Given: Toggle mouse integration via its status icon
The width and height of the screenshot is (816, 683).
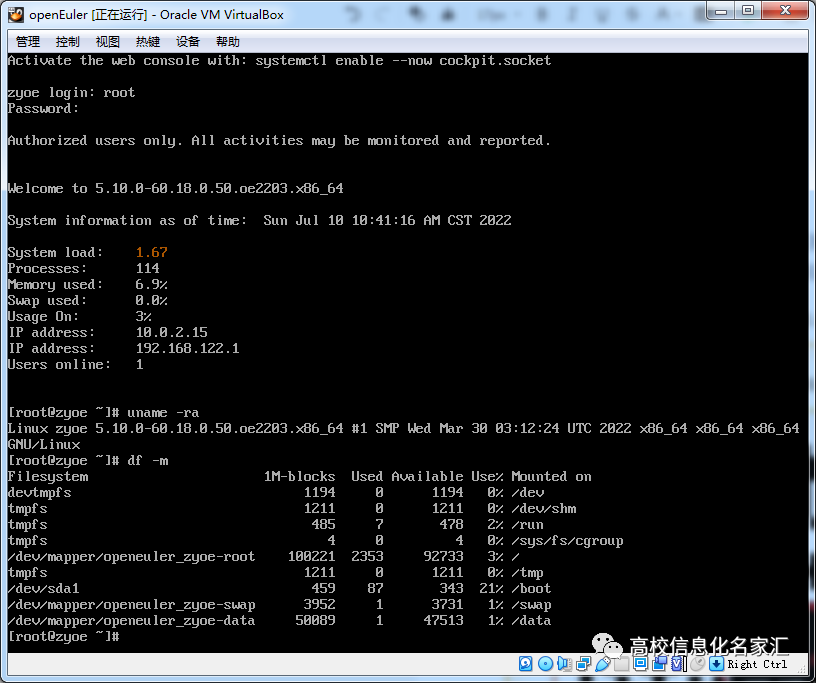Looking at the screenshot, I should (x=698, y=665).
